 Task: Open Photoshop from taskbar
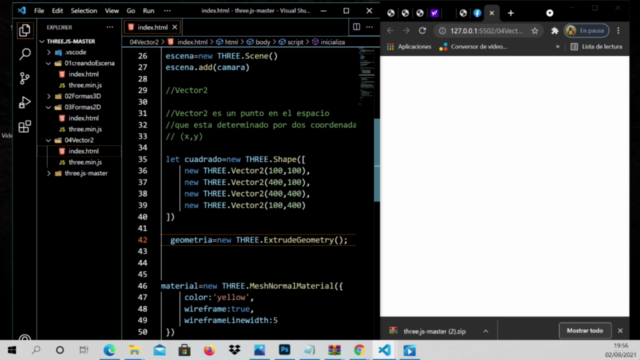[x=284, y=350]
